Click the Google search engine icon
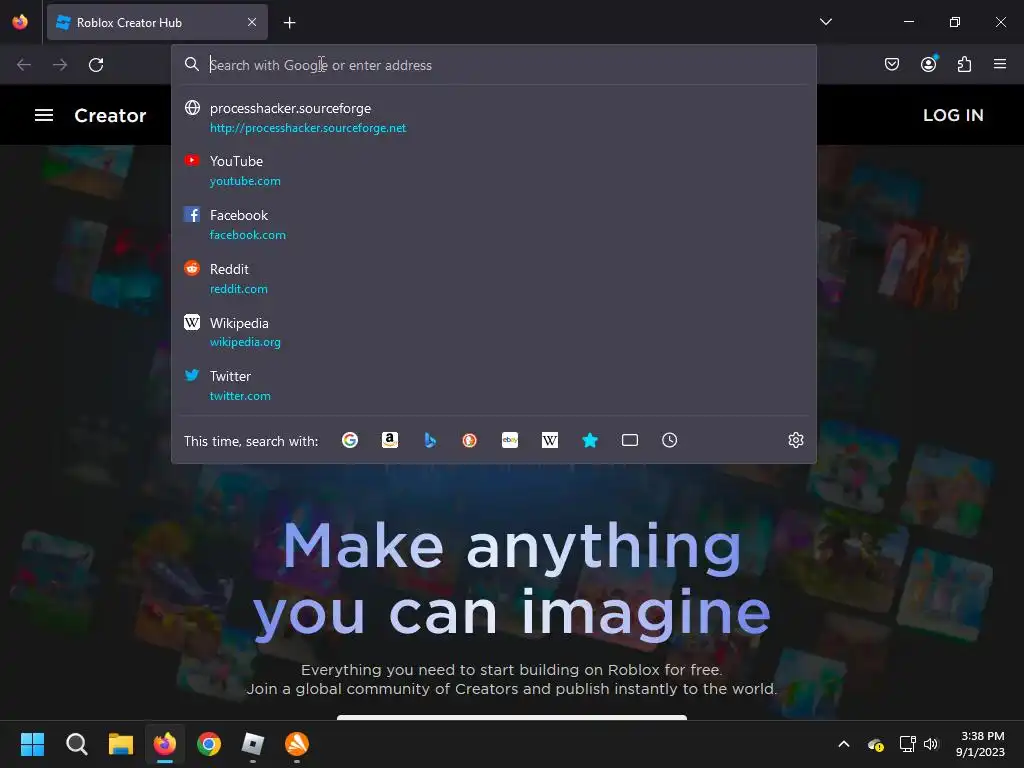Screen dimensions: 1024x768 click(350, 440)
